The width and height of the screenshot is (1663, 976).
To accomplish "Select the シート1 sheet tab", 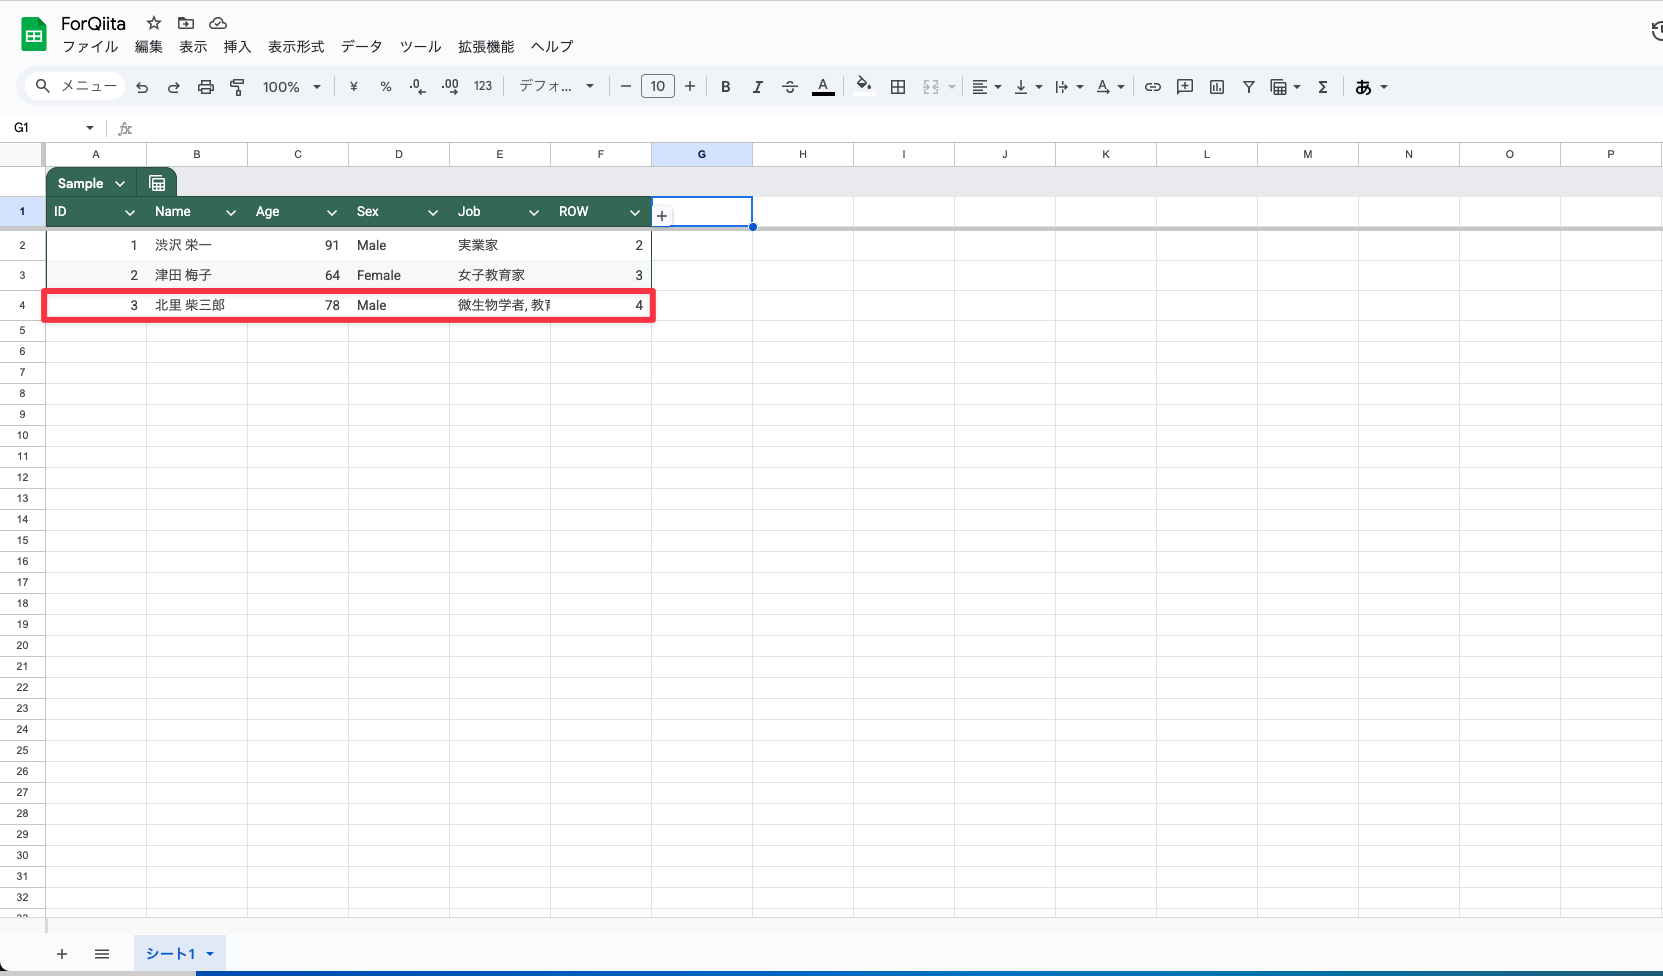I will coord(180,954).
